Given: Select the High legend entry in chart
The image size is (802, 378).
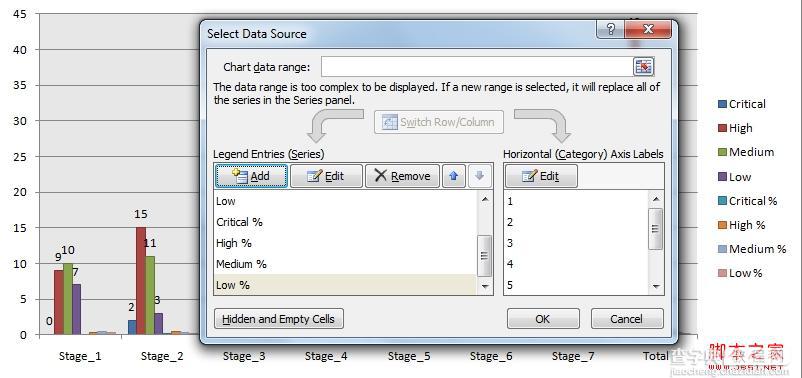Looking at the screenshot, I should (736, 128).
